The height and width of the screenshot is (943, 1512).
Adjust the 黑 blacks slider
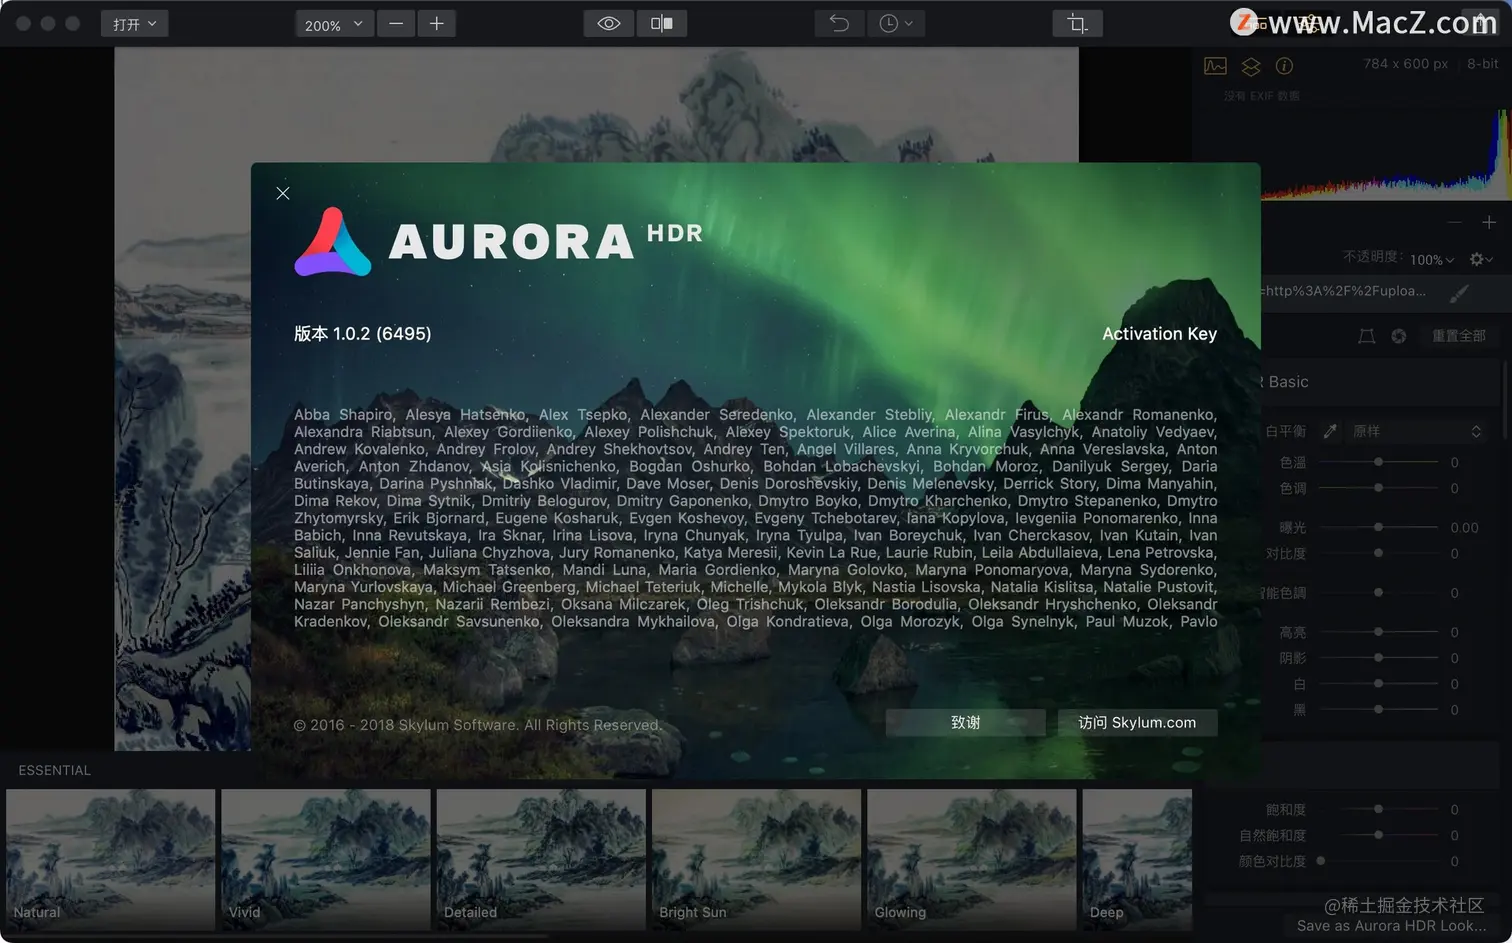(x=1378, y=710)
